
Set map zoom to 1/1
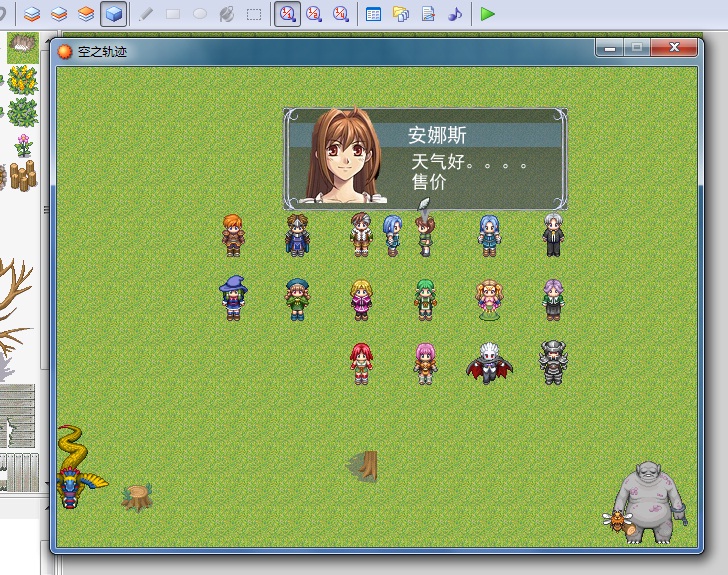(x=287, y=14)
